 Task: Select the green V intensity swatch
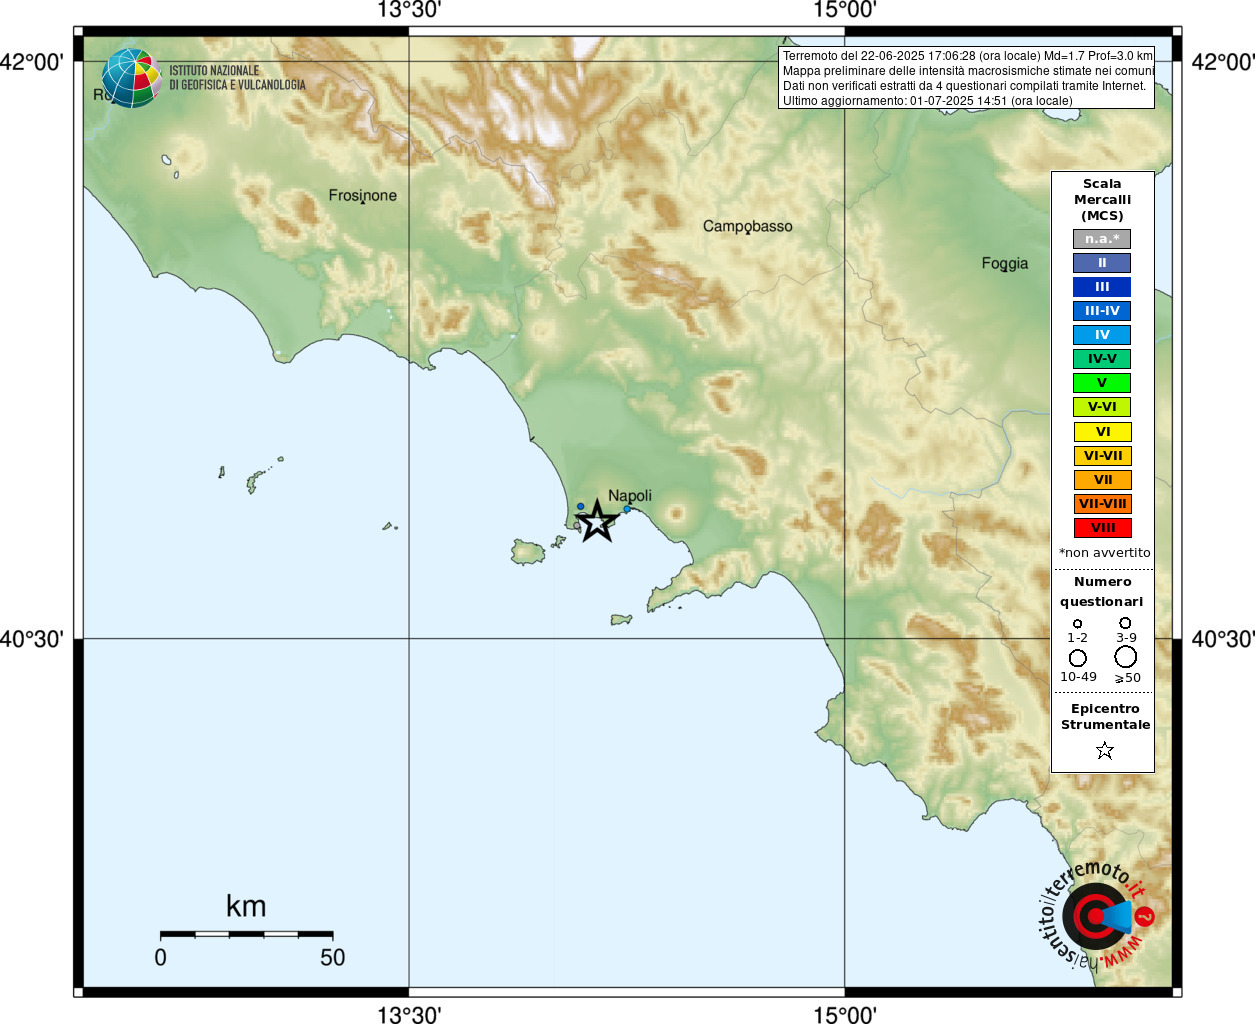1102,383
